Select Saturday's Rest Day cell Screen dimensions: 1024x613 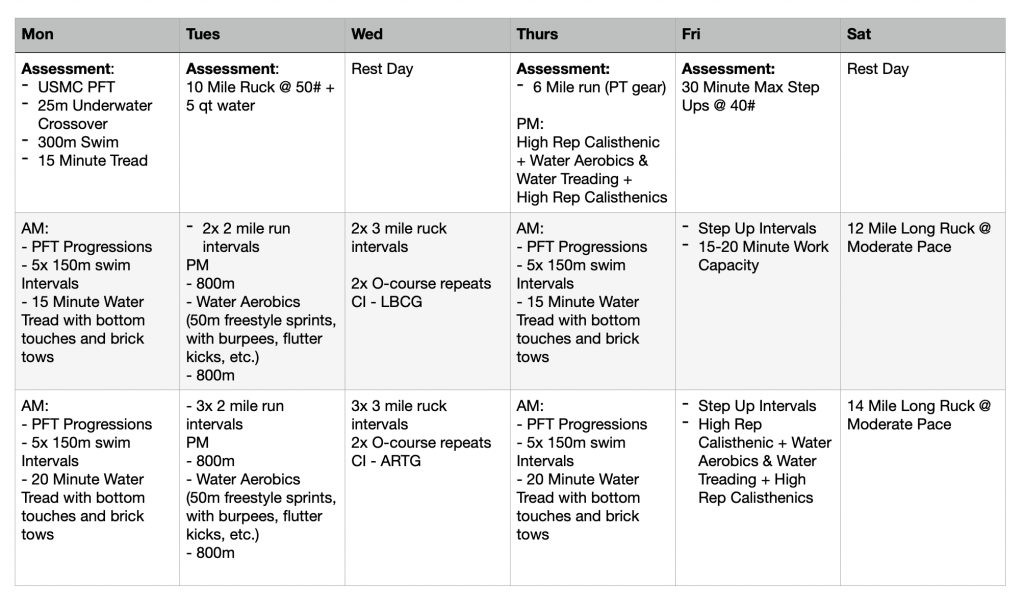coord(877,70)
